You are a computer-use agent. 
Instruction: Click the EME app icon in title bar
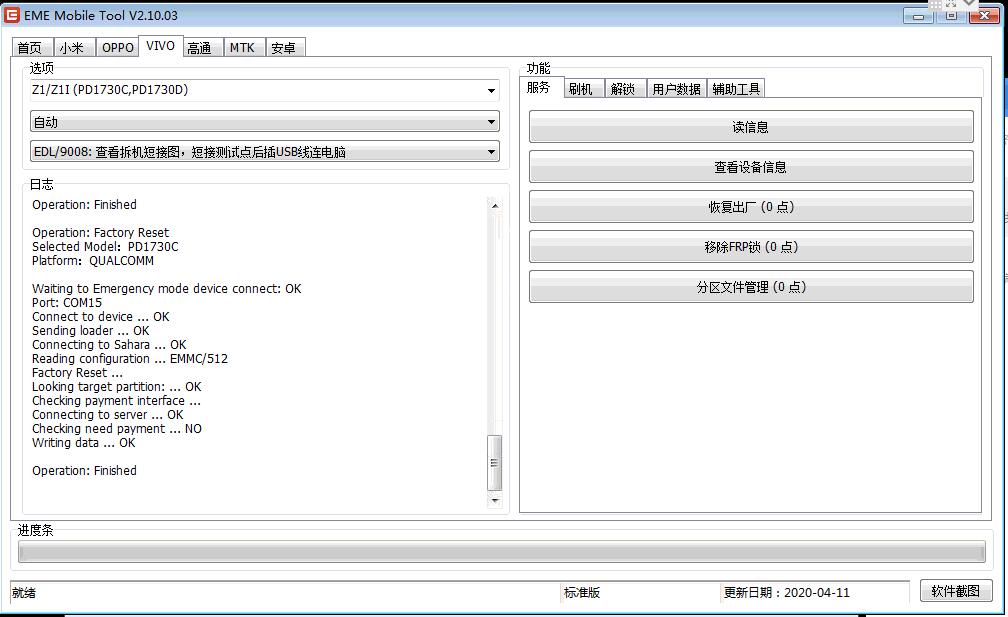click(x=12, y=15)
